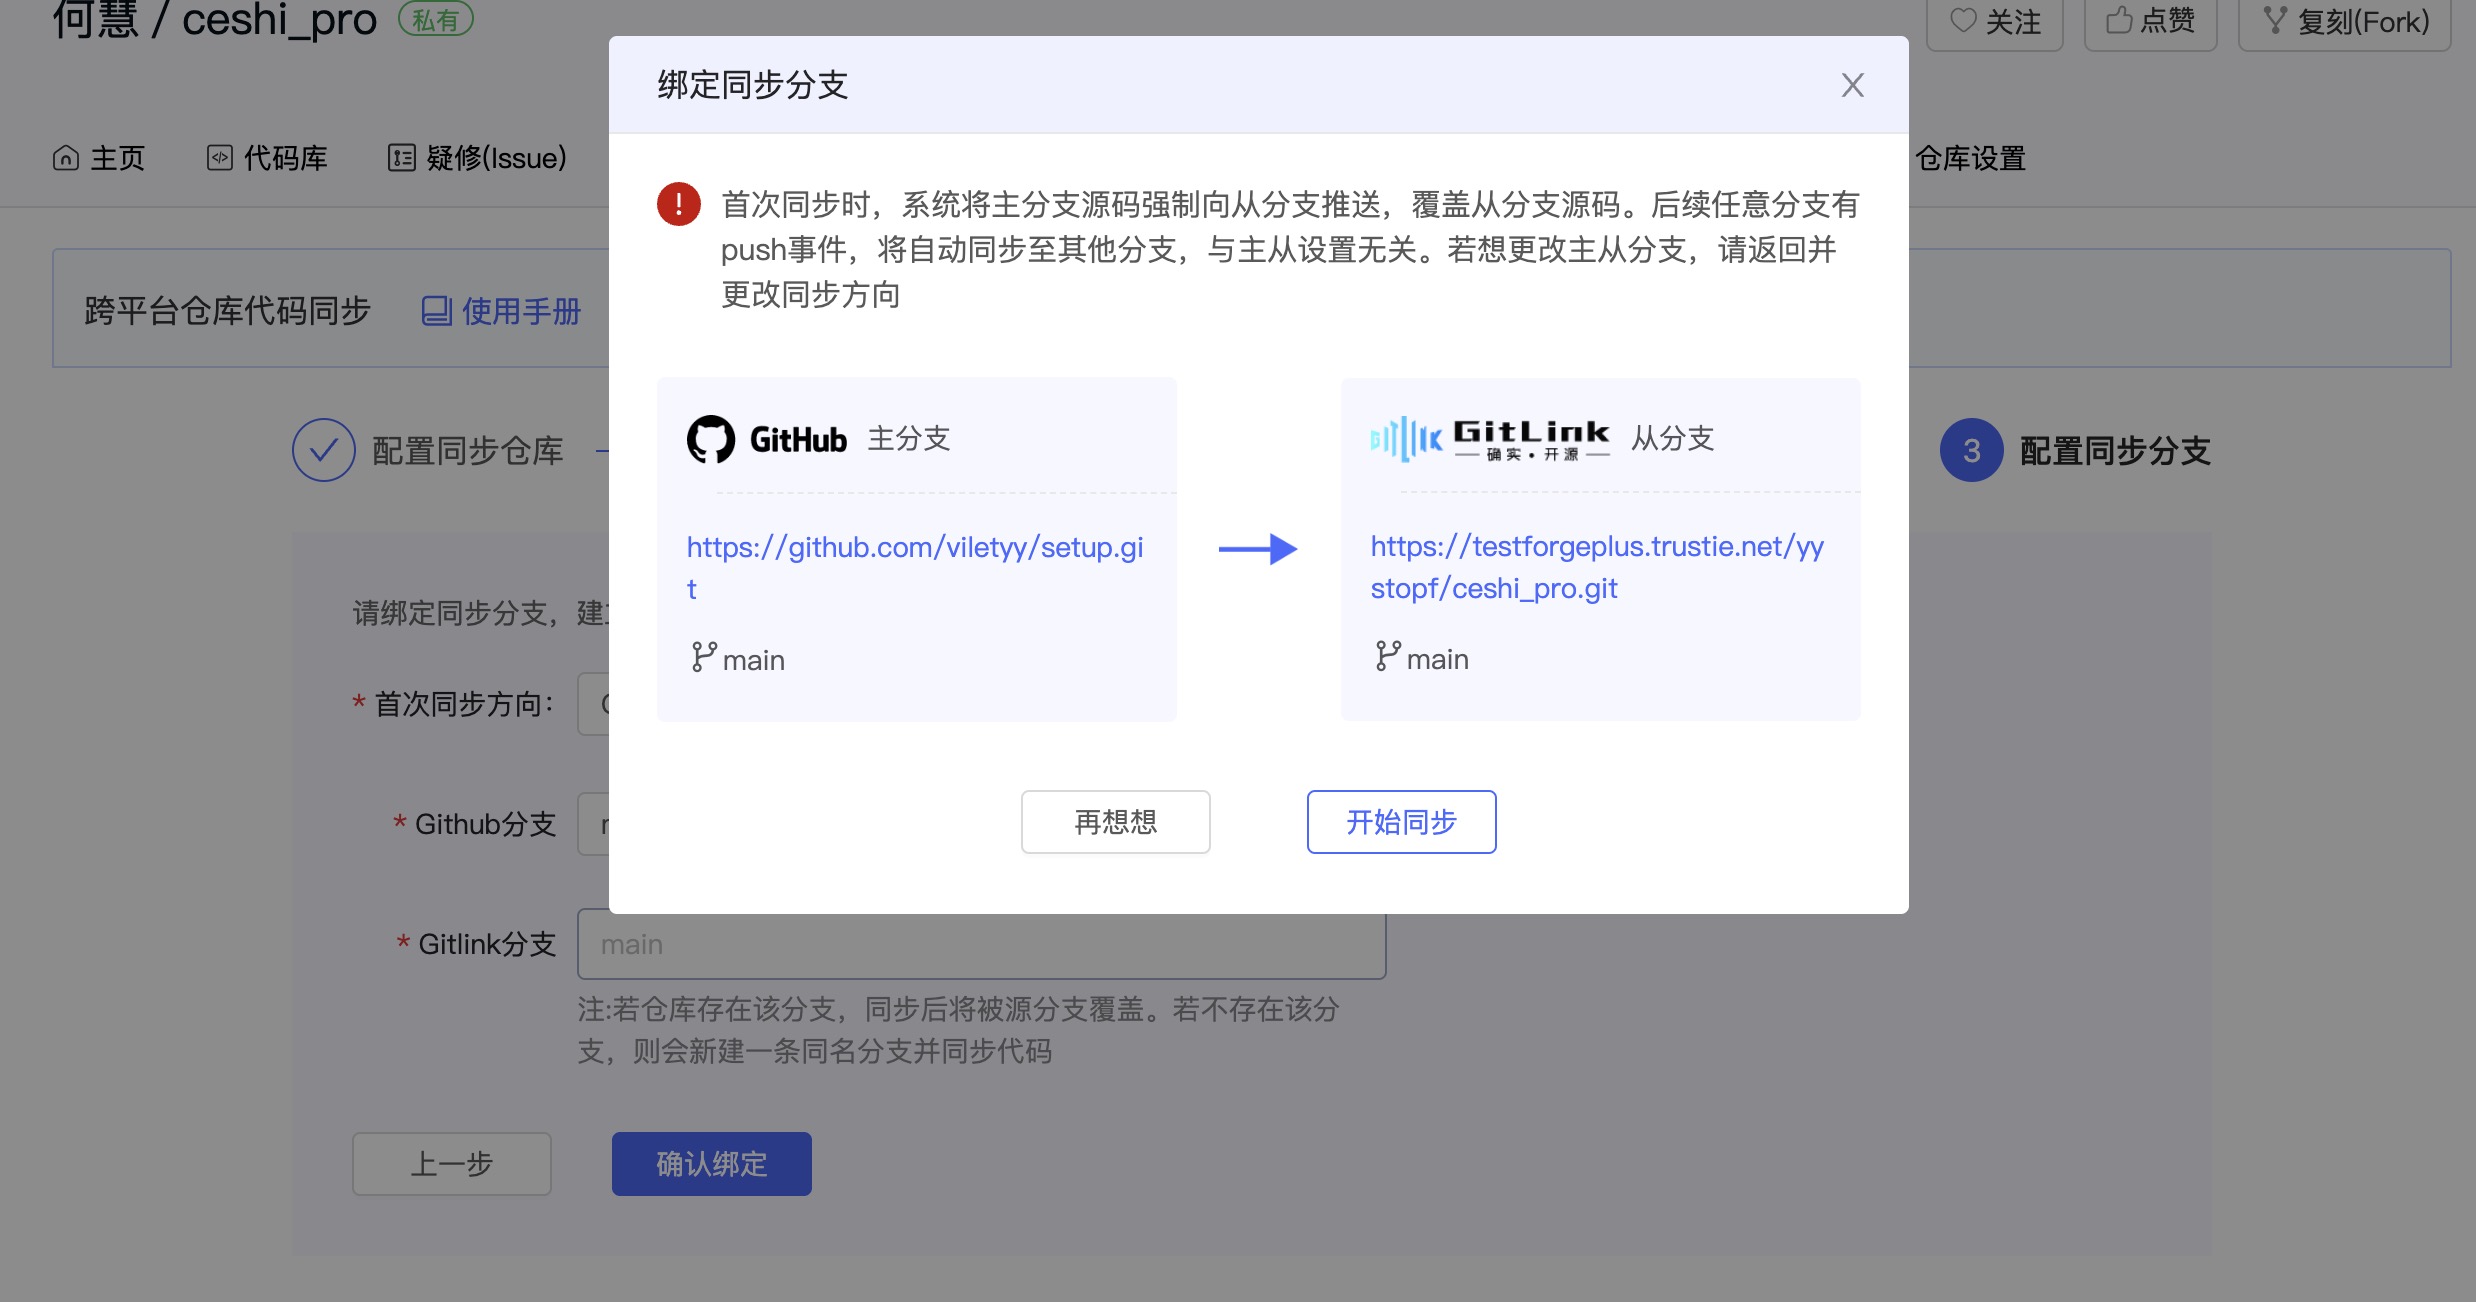Screen dimensions: 2476x1302
Task: Open the 疑修(Issue) tab
Action: click(x=477, y=158)
